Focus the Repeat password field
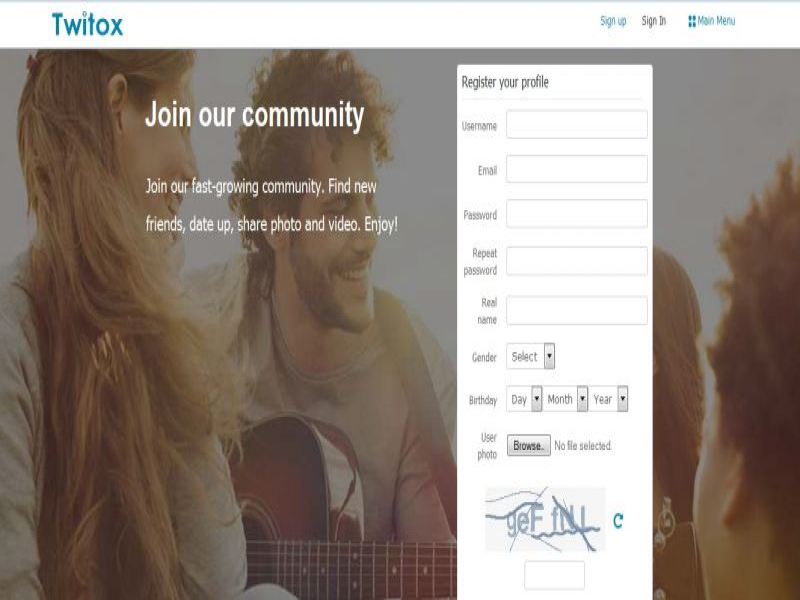Viewport: 800px width, 600px height. point(577,261)
